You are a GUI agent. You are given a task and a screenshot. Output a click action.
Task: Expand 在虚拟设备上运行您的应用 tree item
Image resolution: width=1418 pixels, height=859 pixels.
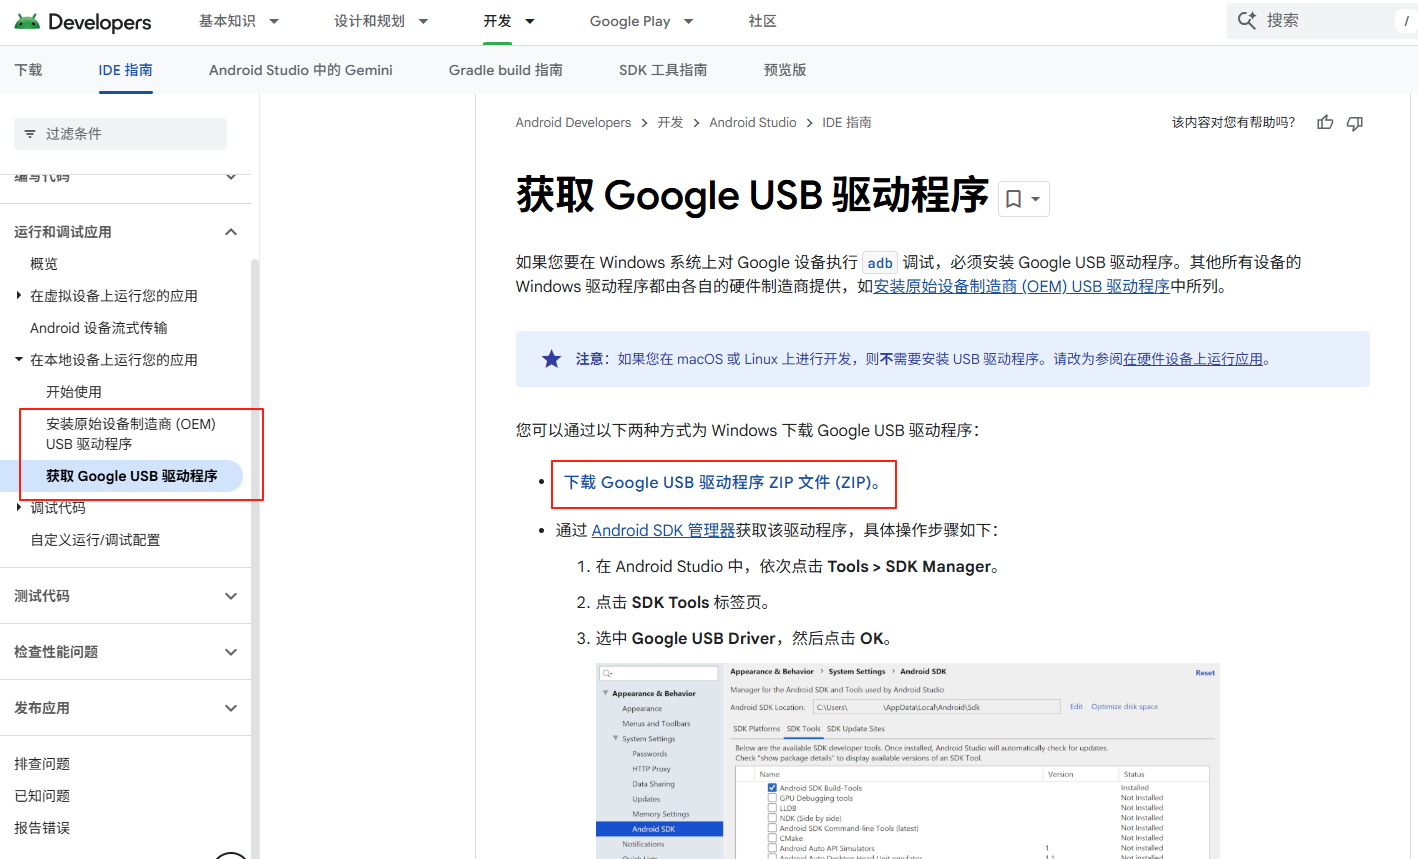[19, 296]
